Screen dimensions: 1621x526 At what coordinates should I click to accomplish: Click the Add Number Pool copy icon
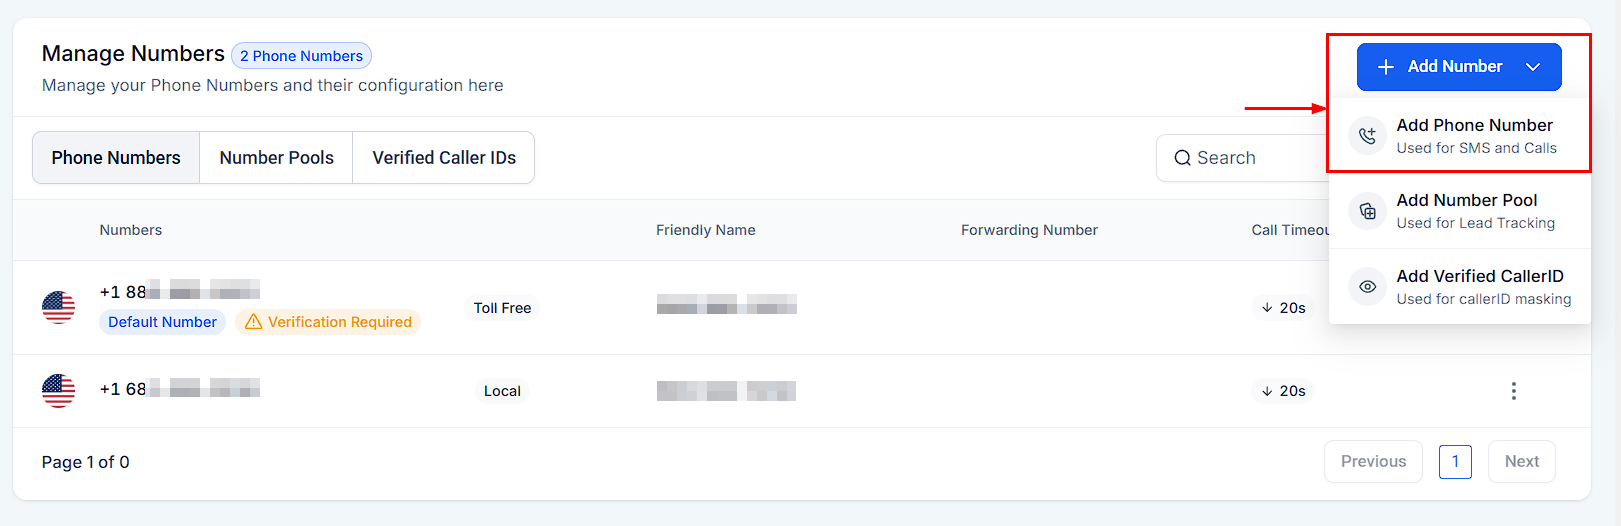pyautogui.click(x=1367, y=211)
